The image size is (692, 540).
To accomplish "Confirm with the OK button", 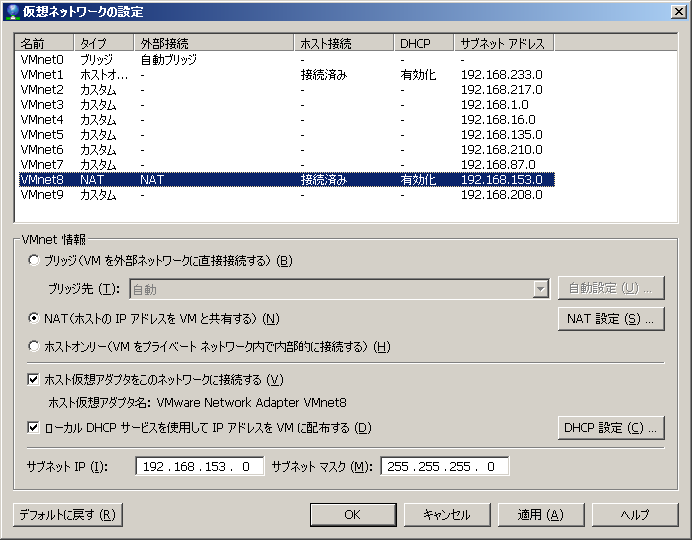I will point(353,514).
